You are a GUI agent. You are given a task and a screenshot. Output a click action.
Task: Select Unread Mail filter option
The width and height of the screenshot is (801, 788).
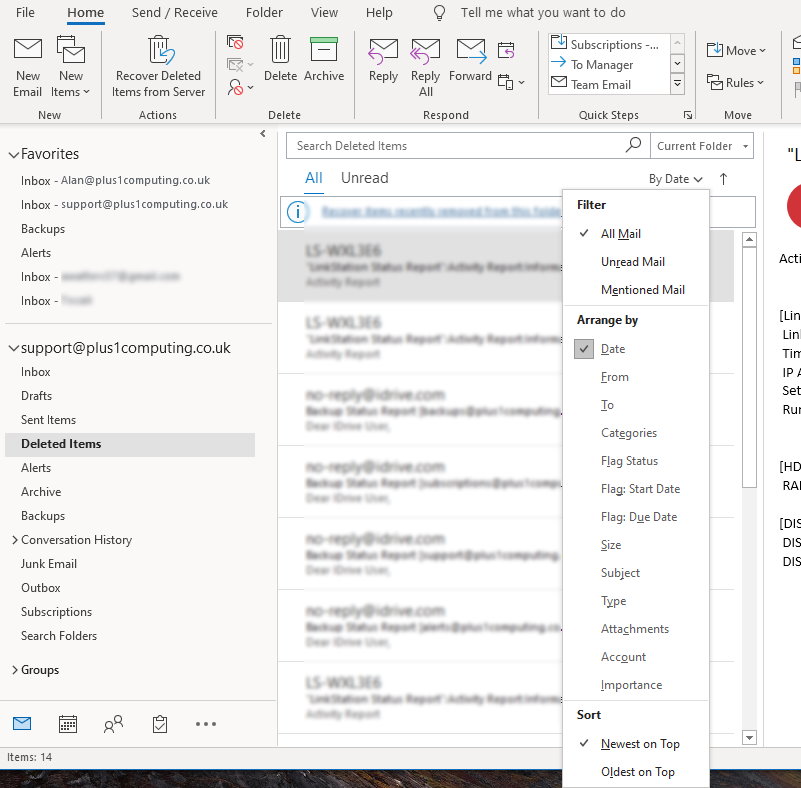click(x=632, y=262)
